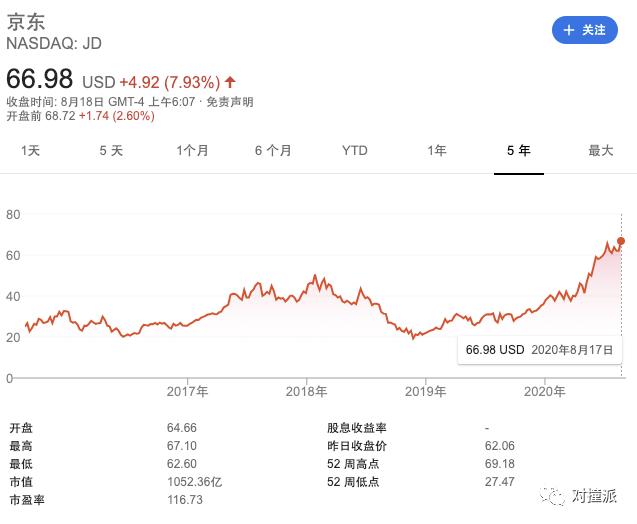Image resolution: width=637 pixels, height=524 pixels.
Task: Click the blue 关注 follow button
Action: (x=585, y=30)
